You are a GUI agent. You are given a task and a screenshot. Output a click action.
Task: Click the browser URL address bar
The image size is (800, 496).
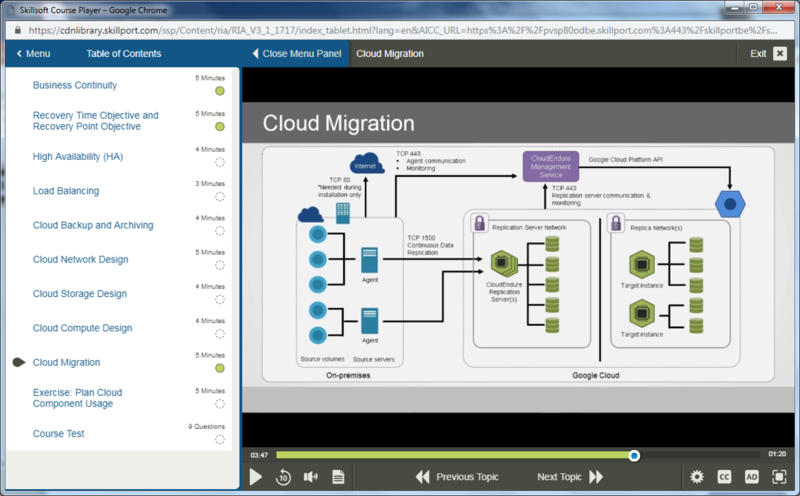(403, 31)
